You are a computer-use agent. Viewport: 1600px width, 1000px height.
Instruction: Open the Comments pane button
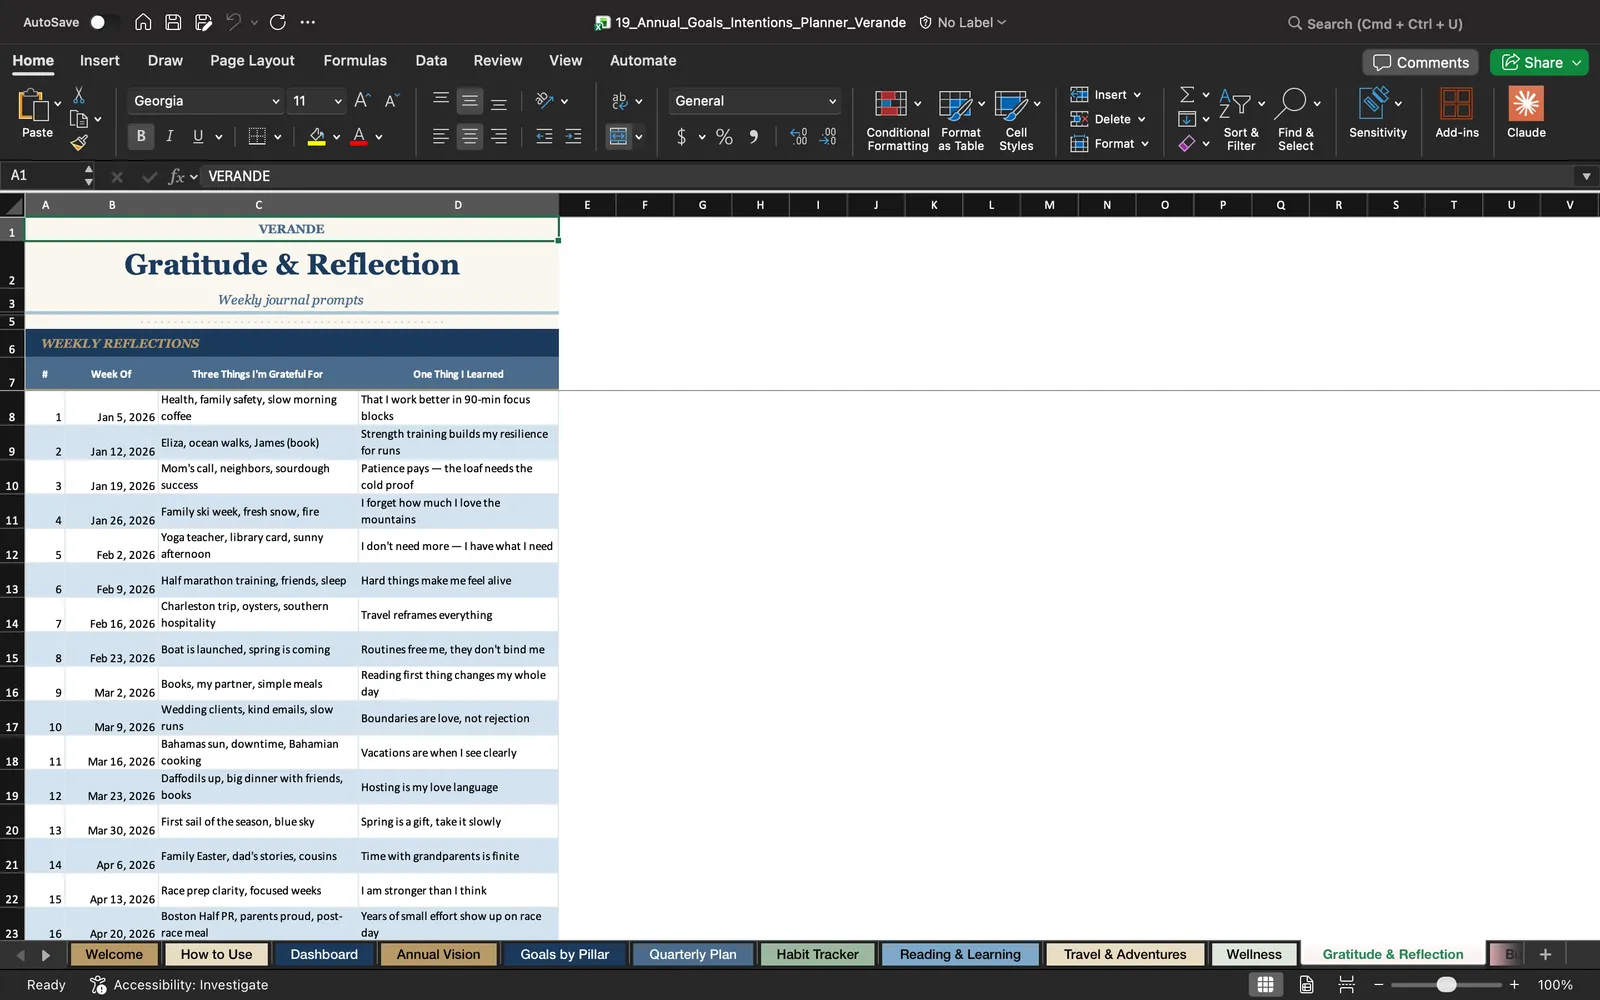click(1420, 62)
